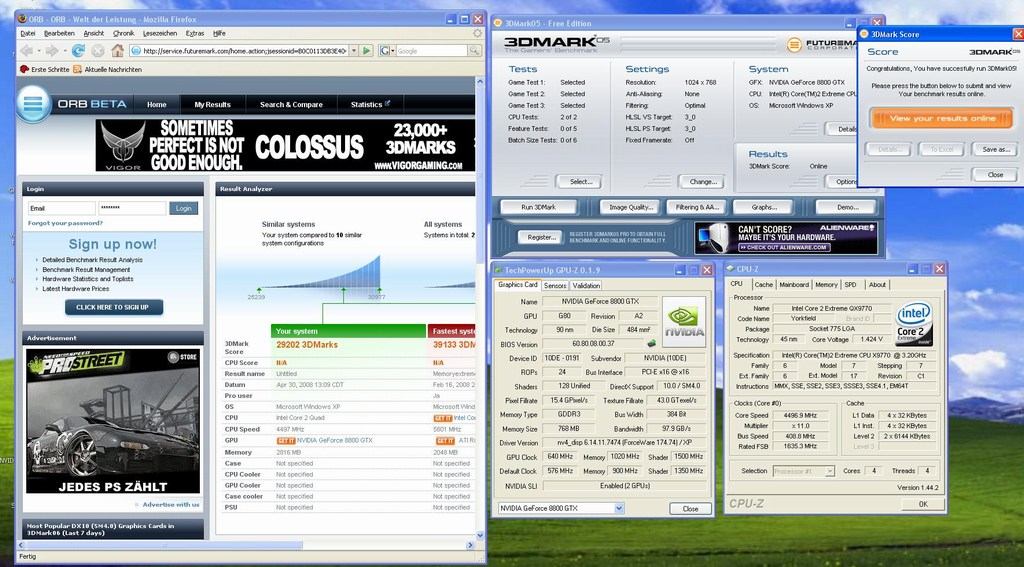Click the Select button under Tests
This screenshot has height=567, width=1024.
[579, 182]
